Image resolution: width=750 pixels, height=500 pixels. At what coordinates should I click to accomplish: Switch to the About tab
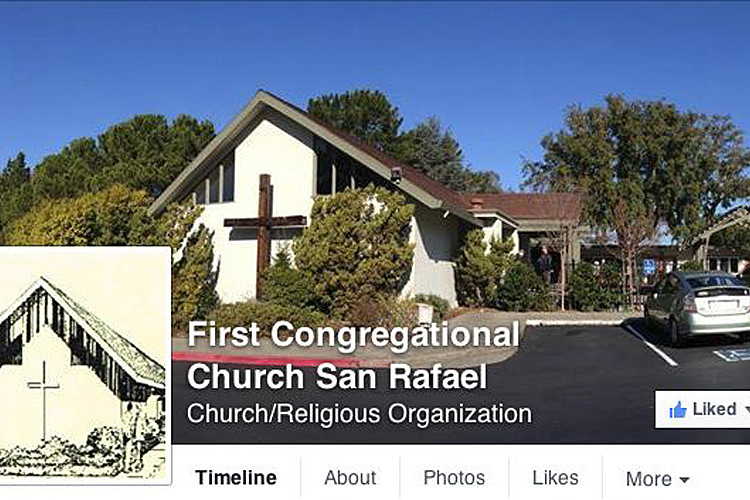350,478
